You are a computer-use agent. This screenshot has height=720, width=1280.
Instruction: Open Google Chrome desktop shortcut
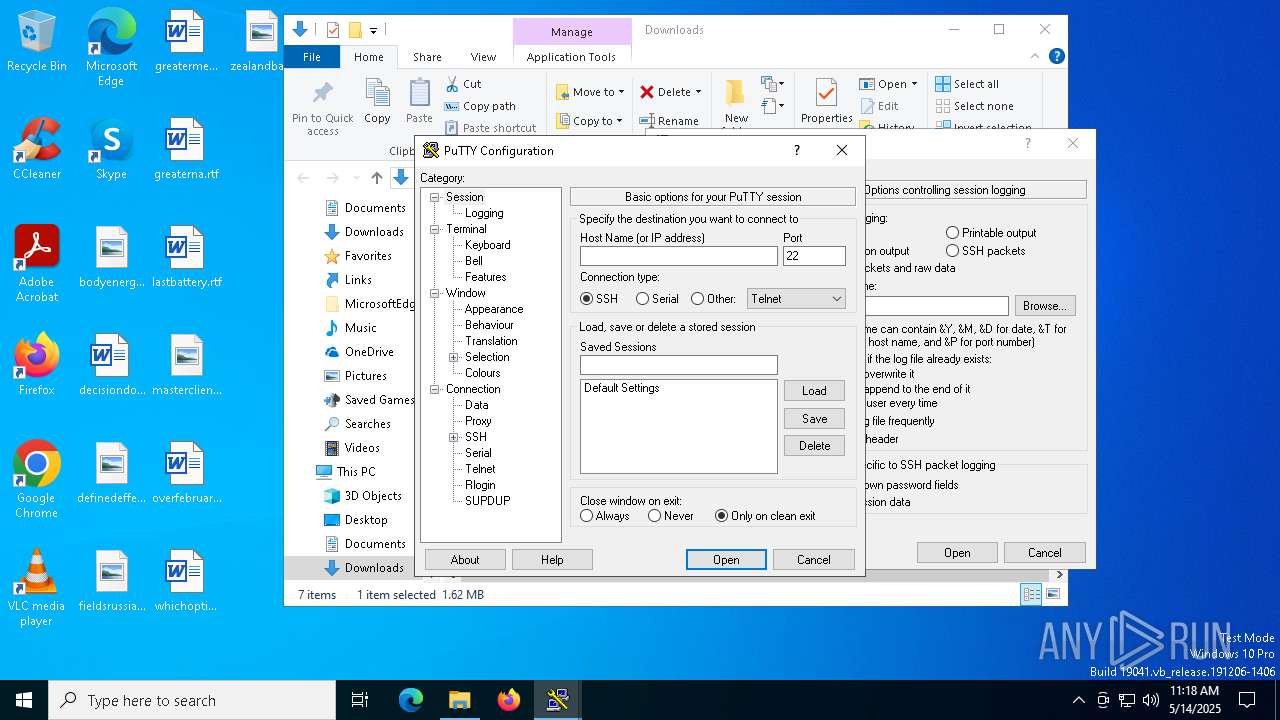37,479
